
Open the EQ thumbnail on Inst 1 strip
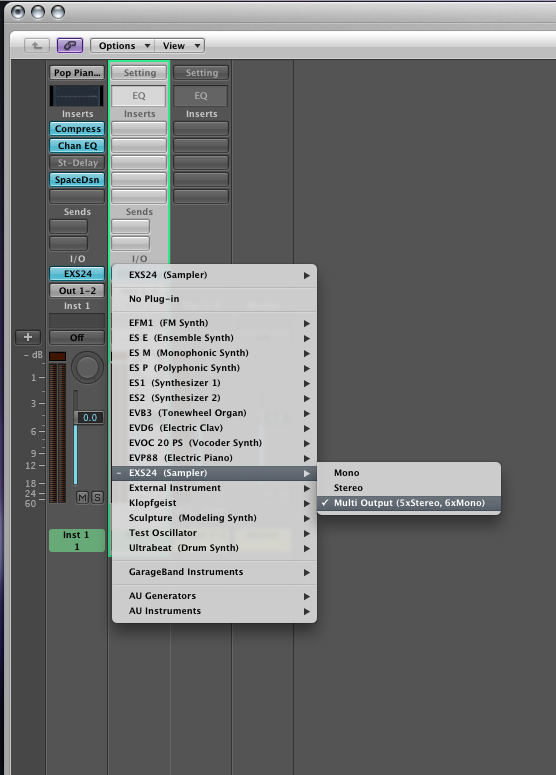click(x=77, y=95)
